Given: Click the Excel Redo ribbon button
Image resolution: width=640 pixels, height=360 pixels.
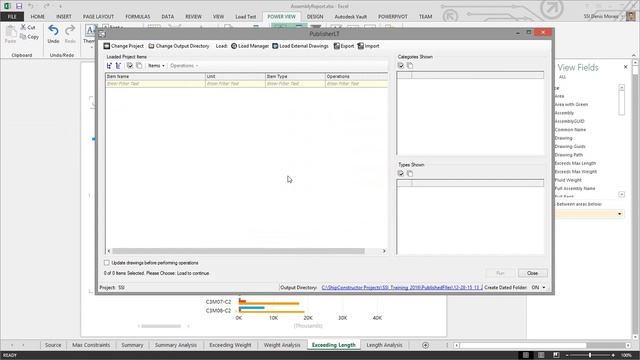Looking at the screenshot, I should pos(70,34).
